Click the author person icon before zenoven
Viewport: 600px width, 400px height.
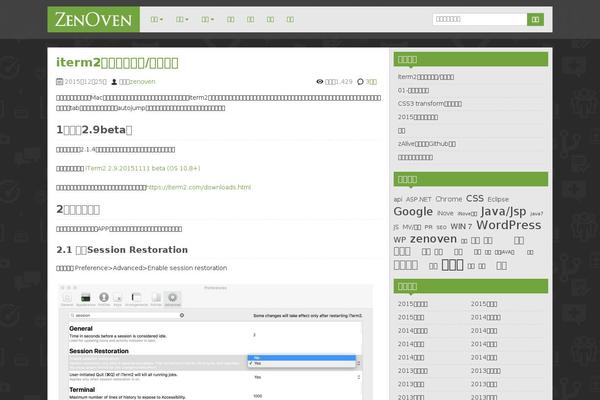point(114,82)
